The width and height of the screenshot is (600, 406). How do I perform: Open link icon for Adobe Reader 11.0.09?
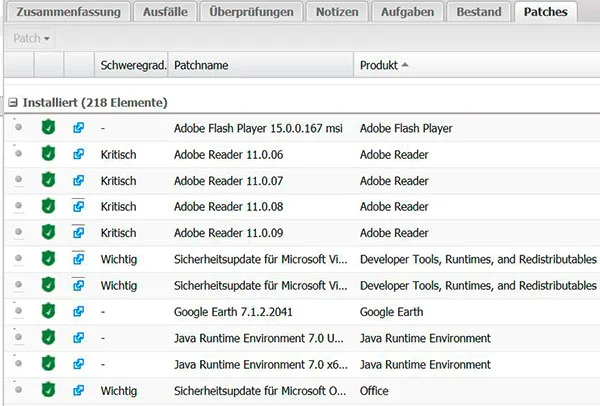tap(78, 232)
